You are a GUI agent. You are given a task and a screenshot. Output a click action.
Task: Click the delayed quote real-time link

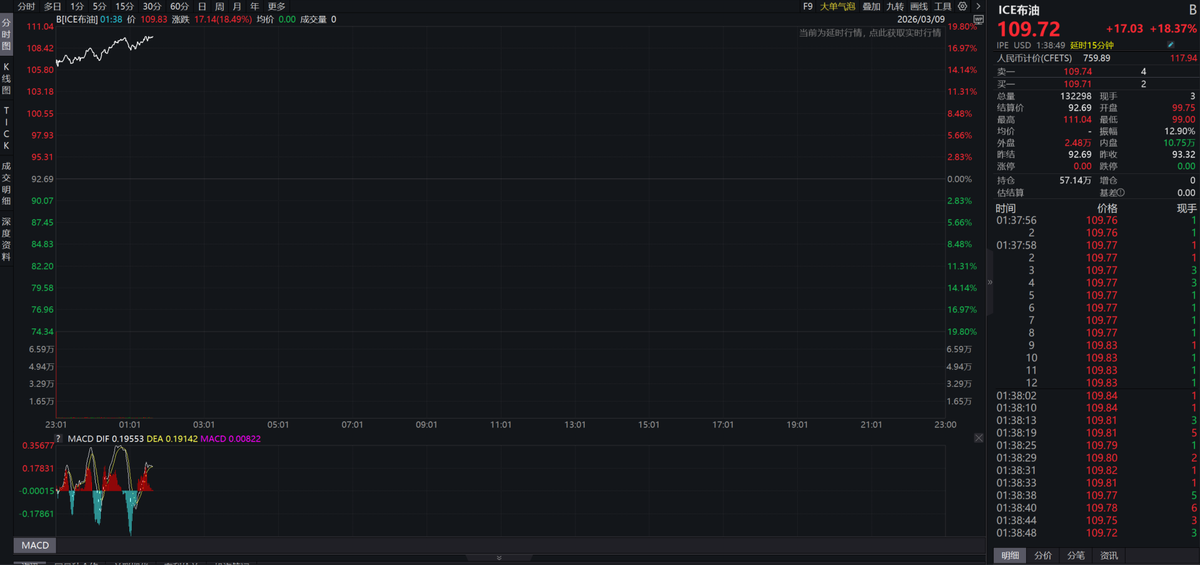click(x=870, y=33)
